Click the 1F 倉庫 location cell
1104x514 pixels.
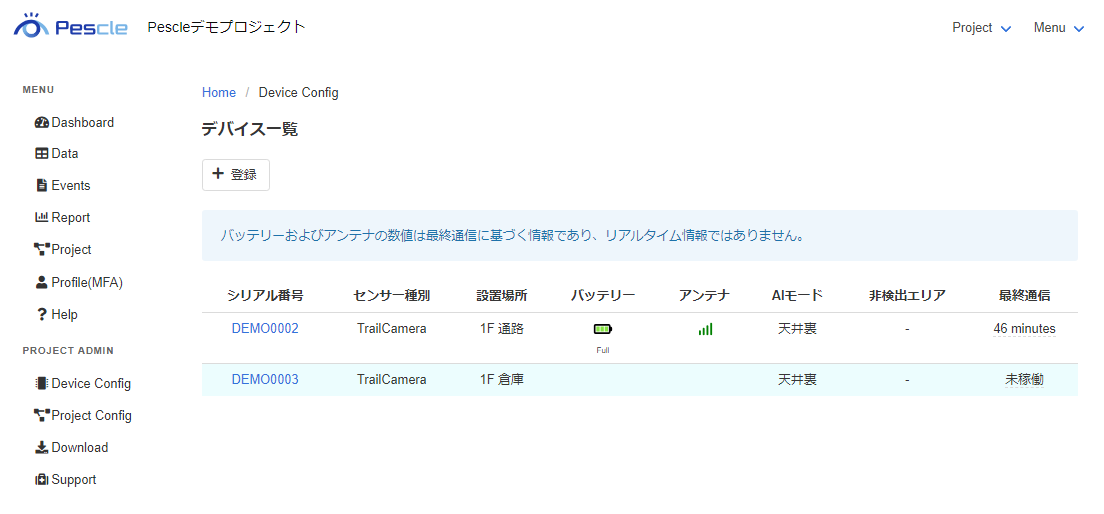click(501, 380)
